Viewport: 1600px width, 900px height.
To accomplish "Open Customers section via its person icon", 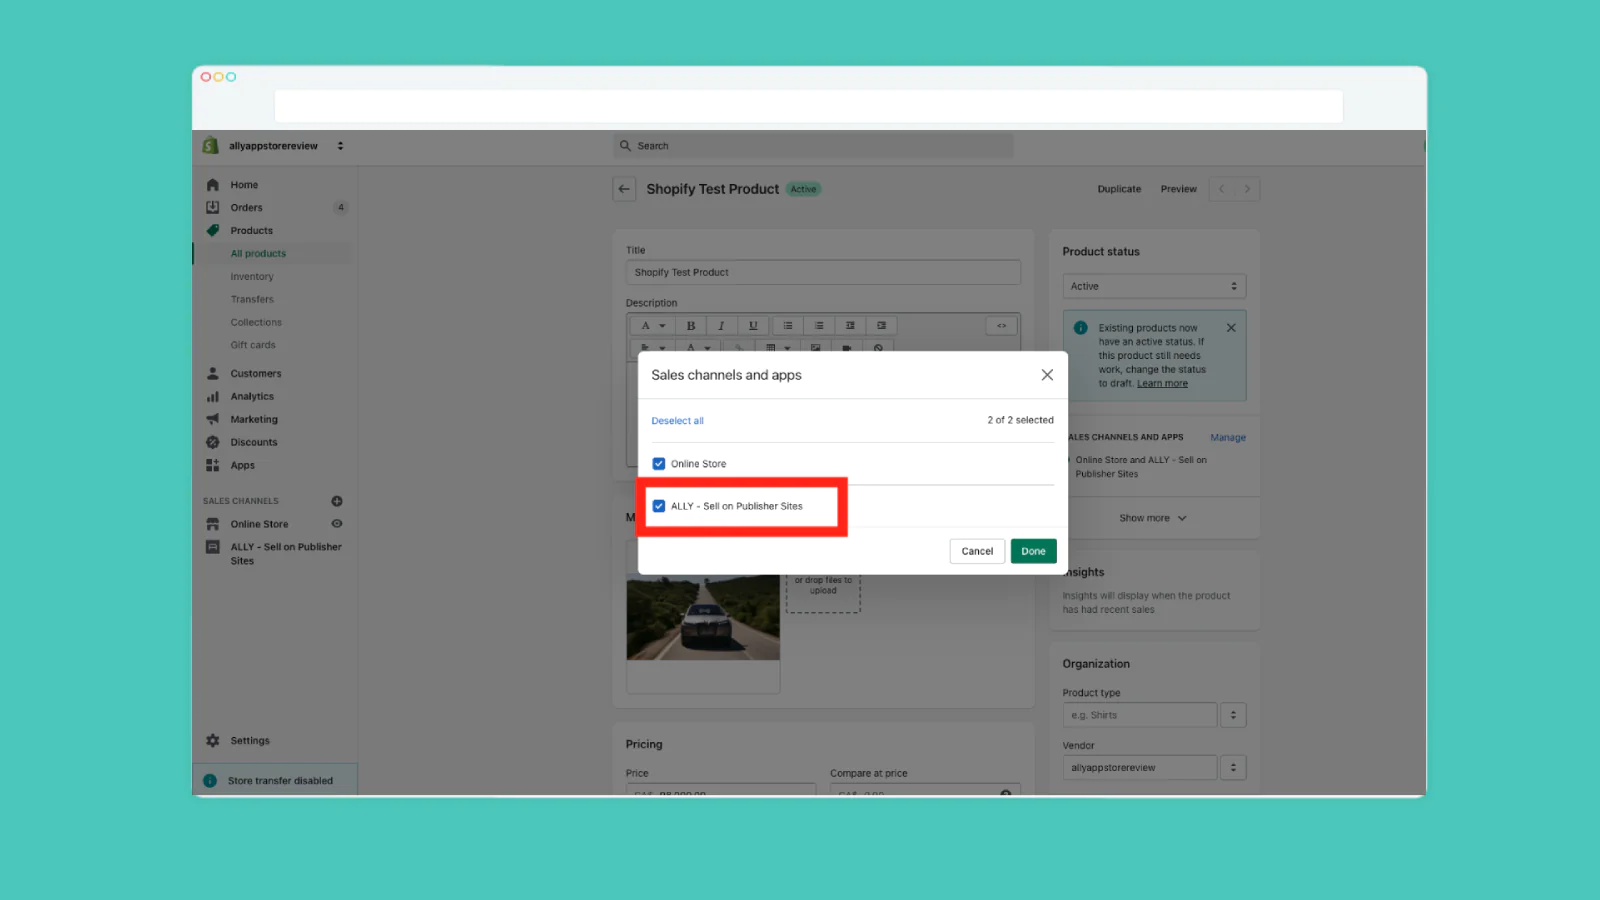I will [x=212, y=374].
